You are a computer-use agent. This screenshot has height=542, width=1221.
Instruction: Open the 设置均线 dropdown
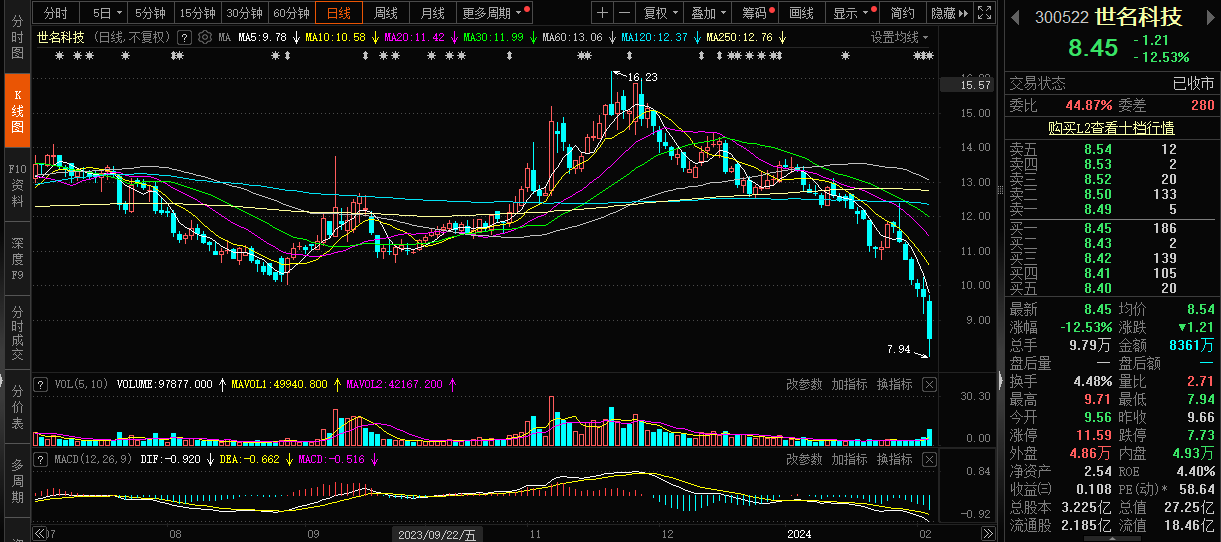[x=899, y=37]
